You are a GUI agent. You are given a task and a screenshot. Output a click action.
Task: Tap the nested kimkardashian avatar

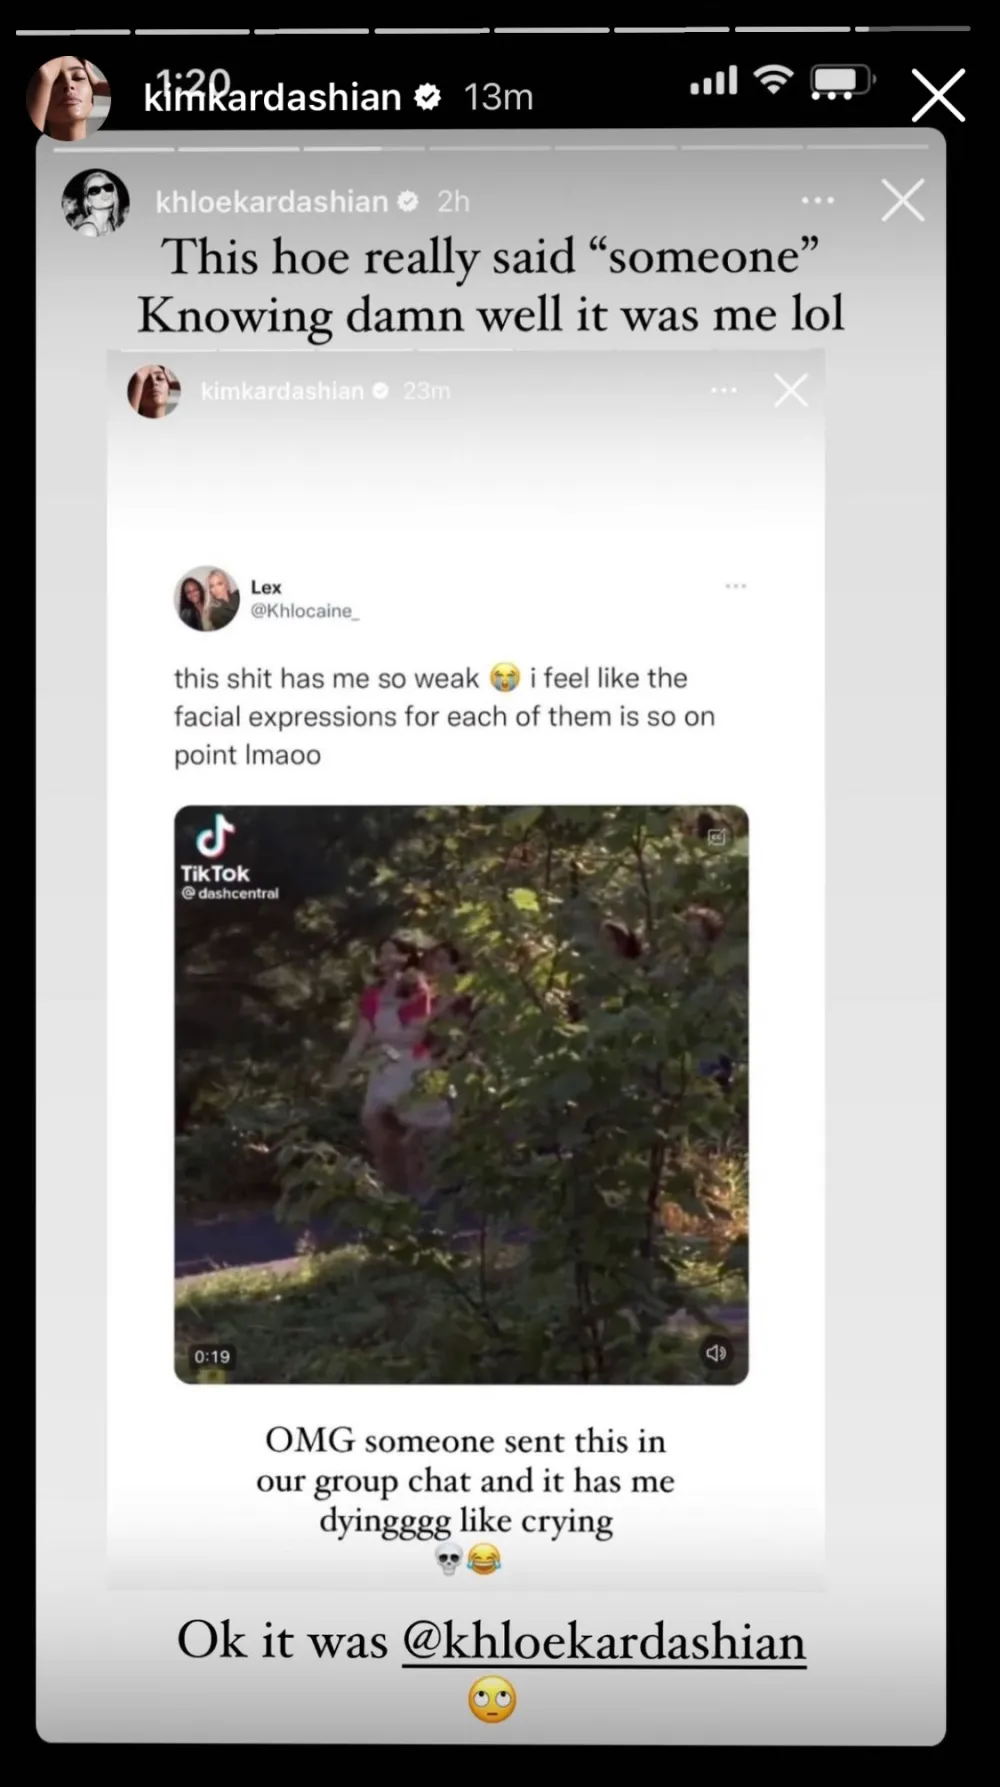tap(154, 391)
